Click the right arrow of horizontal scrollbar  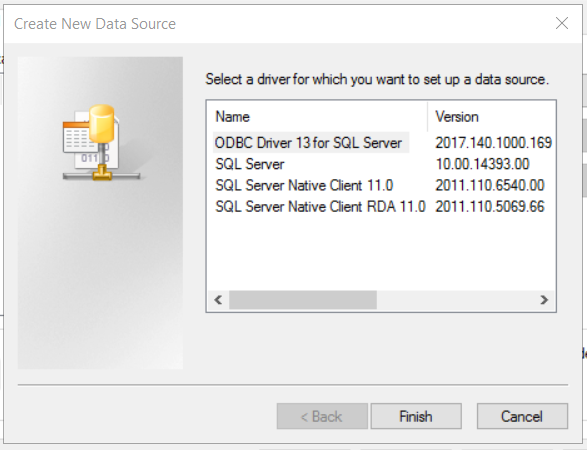tap(544, 300)
